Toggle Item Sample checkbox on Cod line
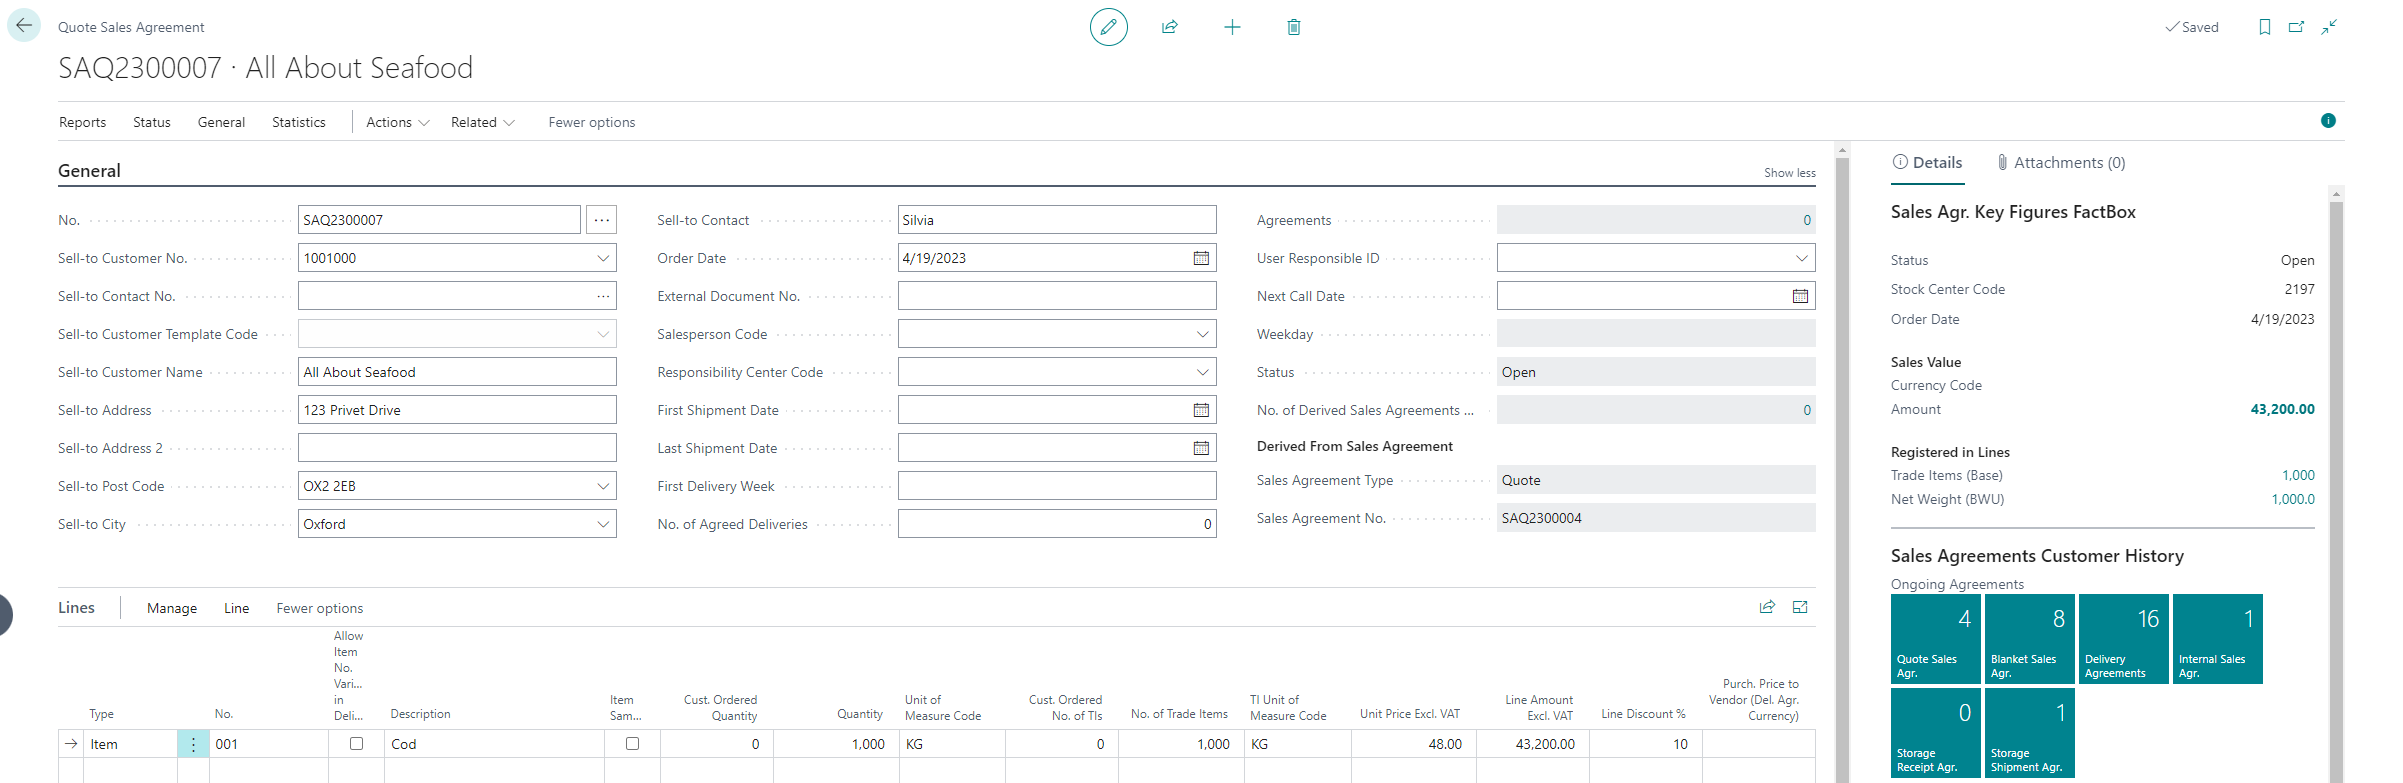 632,744
